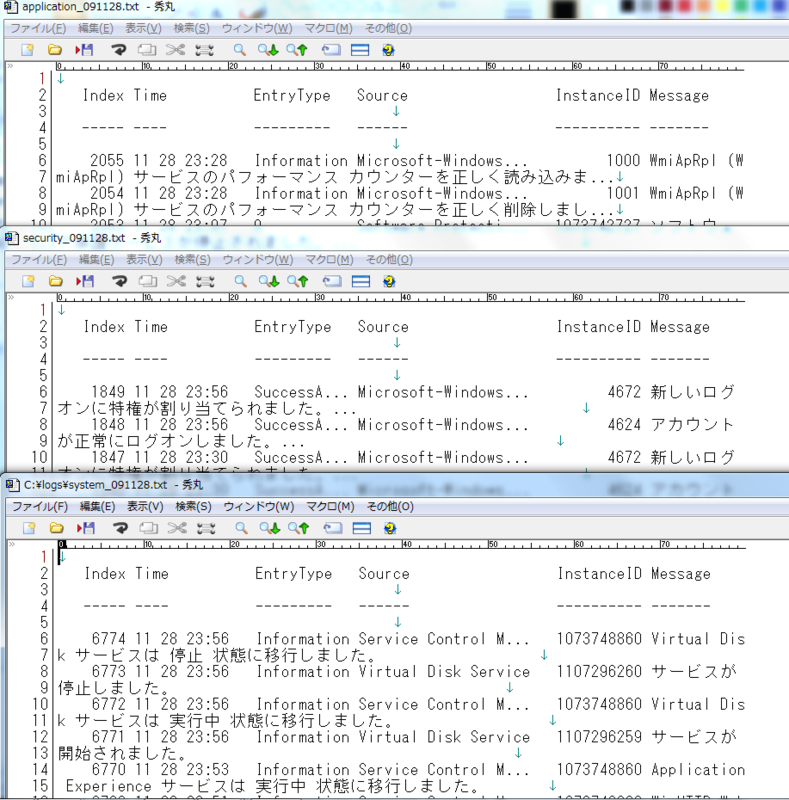Viewport: 789px width, 800px height.
Task: Open ファイル(F) menu in security_091128.txt window
Action: coord(39,260)
